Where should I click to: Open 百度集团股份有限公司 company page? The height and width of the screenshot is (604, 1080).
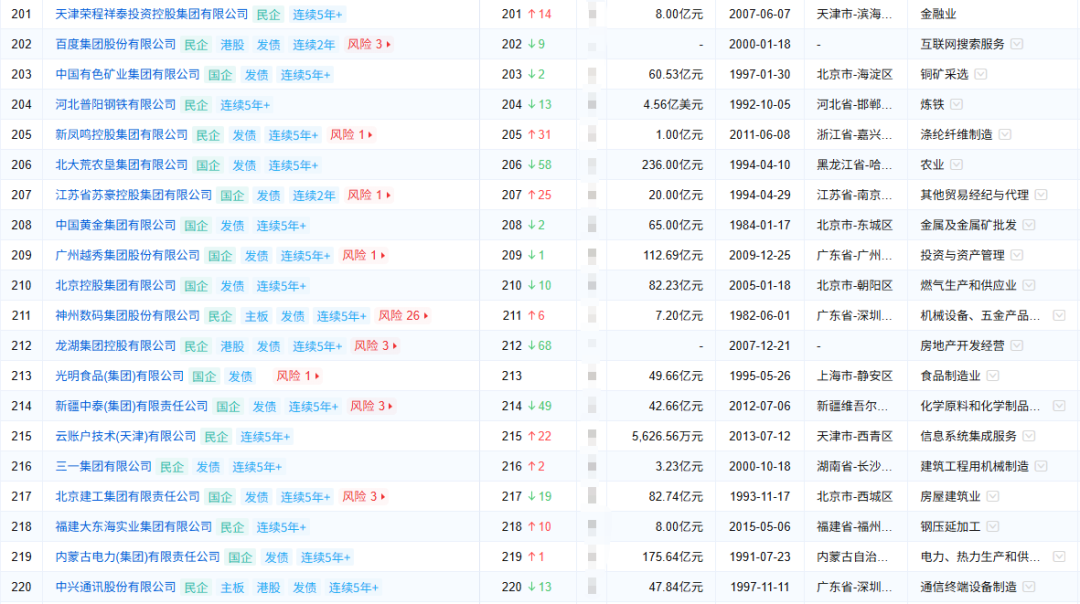(x=116, y=44)
